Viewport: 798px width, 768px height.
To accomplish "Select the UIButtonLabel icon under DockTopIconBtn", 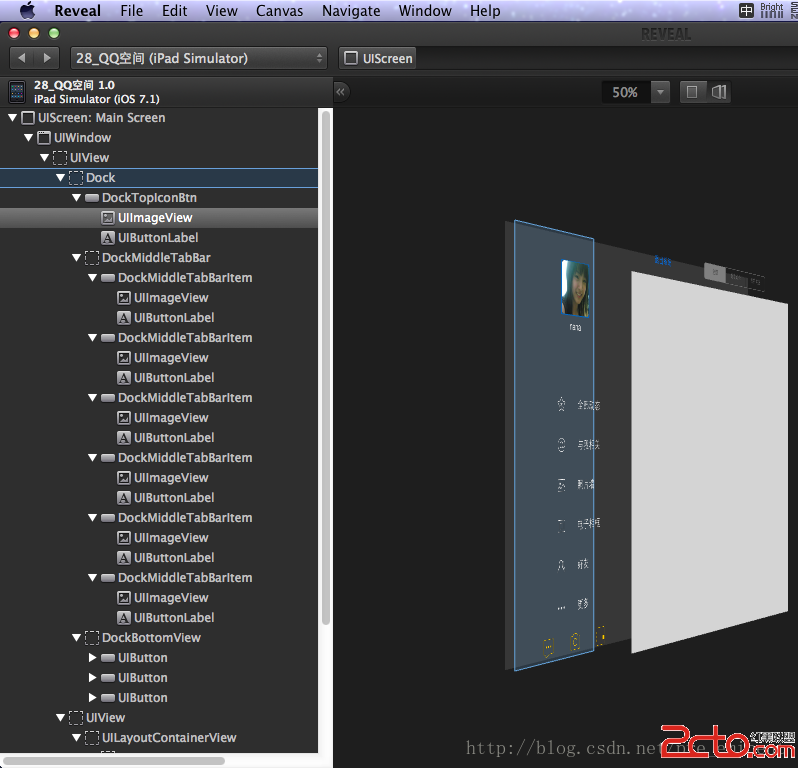I will click(108, 238).
